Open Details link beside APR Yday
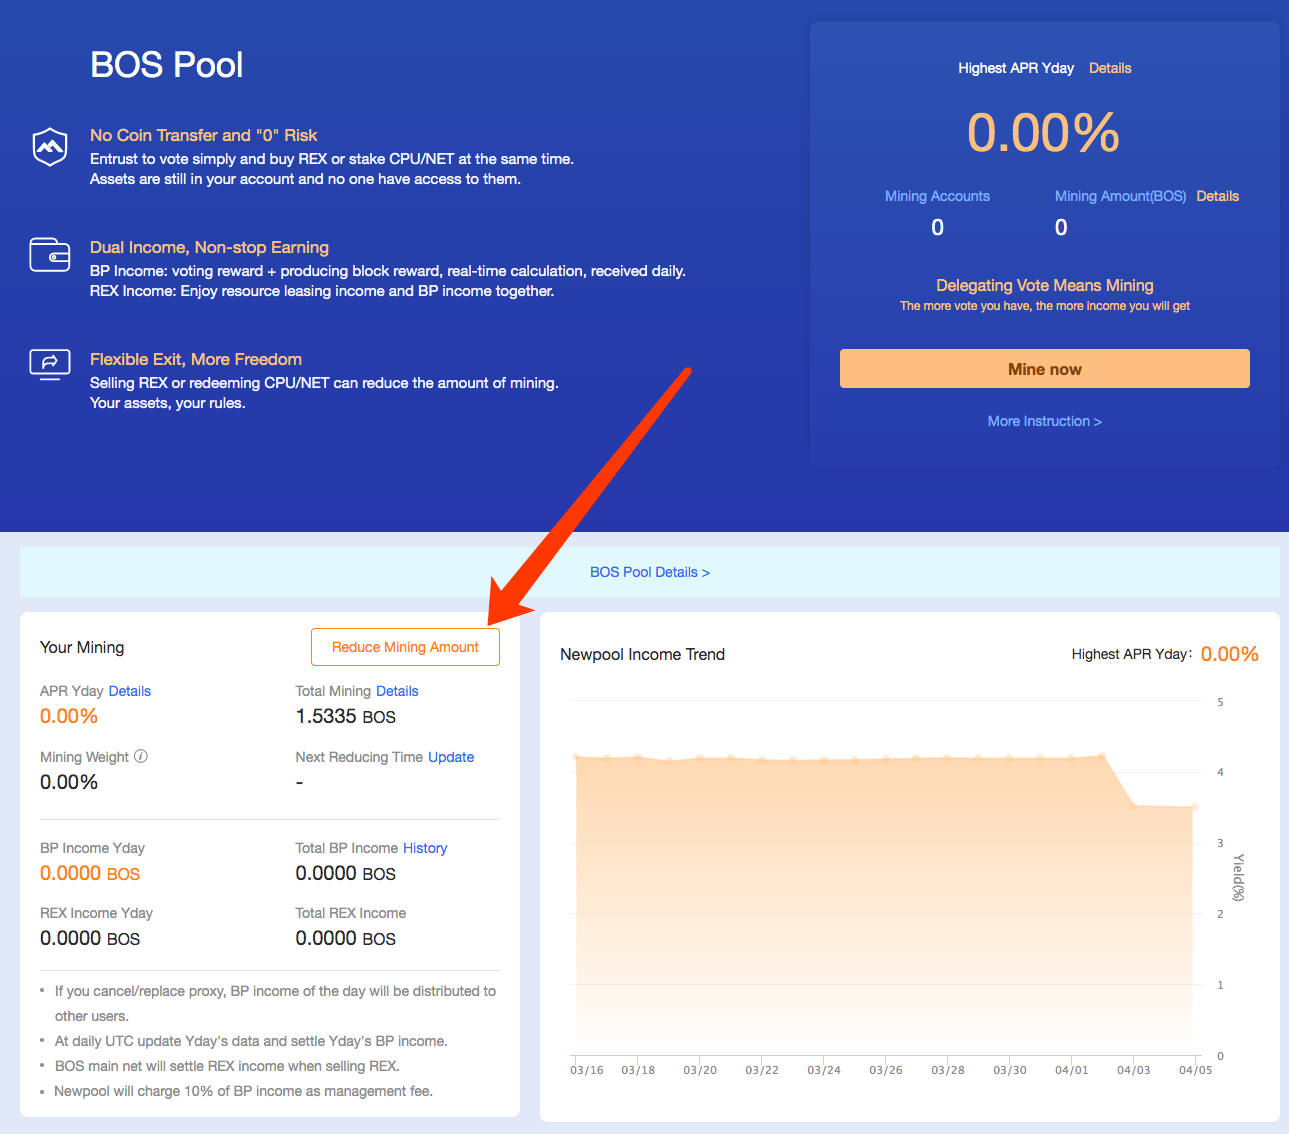The image size is (1289, 1134). 130,691
